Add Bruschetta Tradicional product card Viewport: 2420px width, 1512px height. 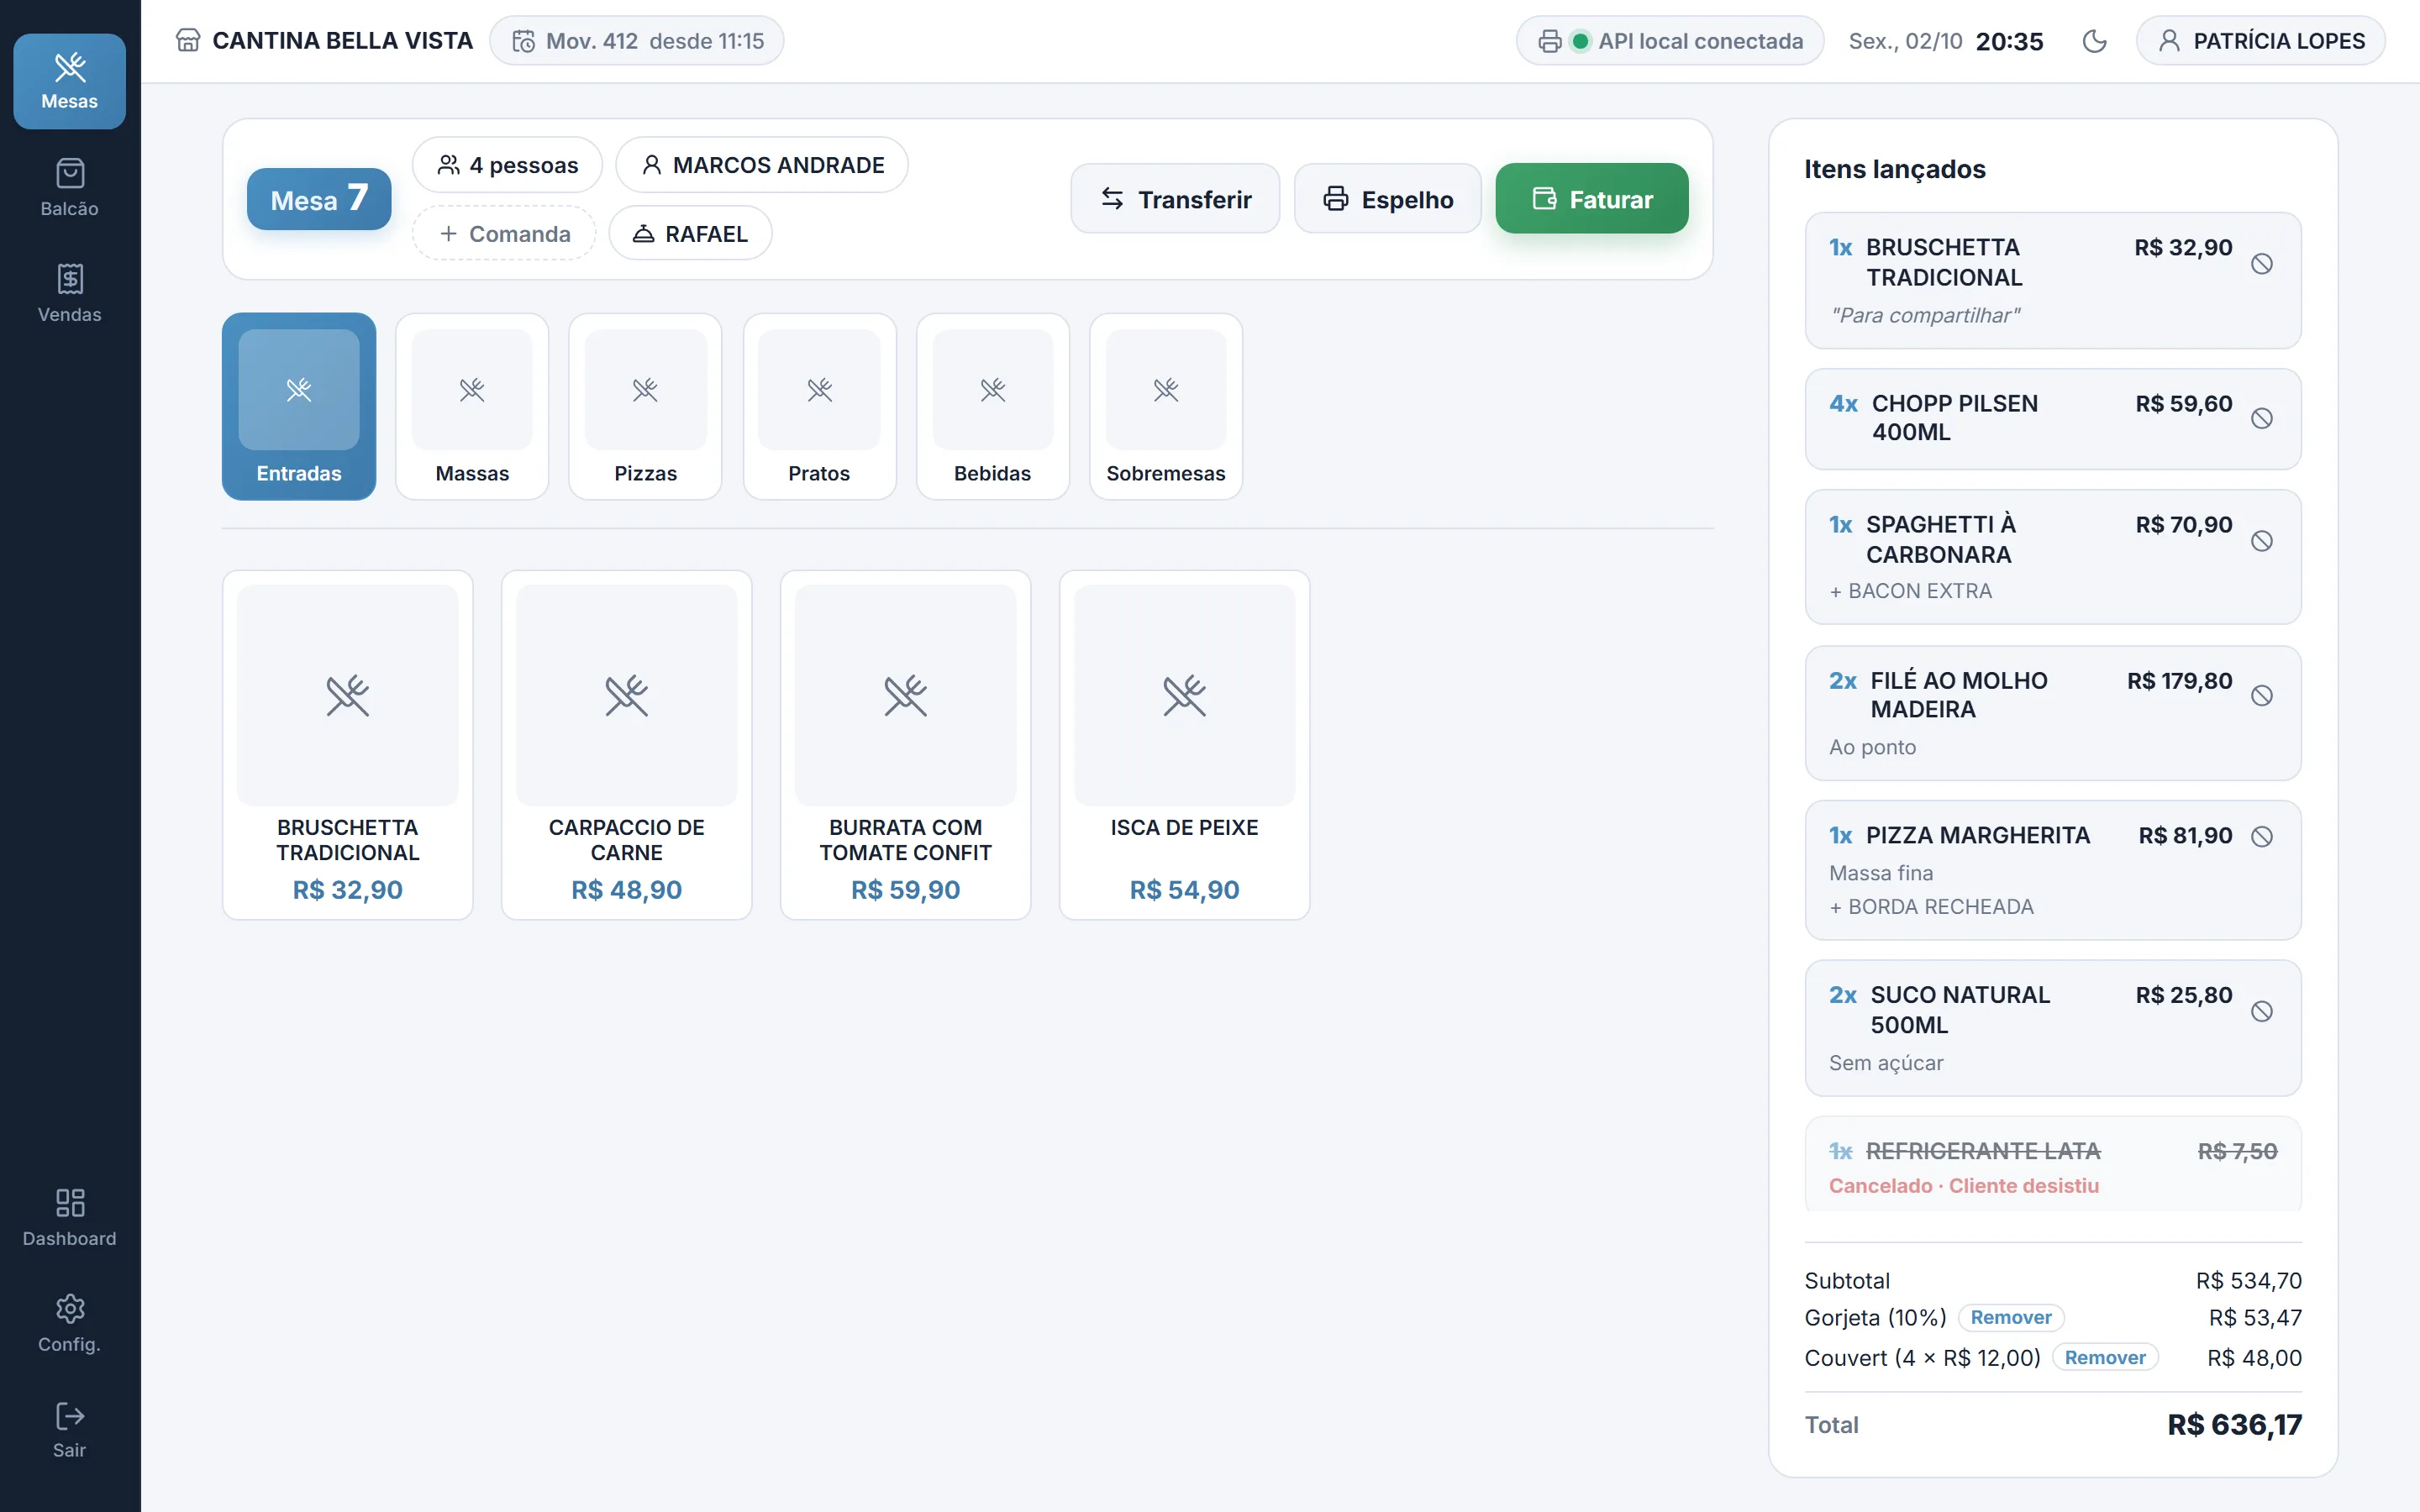click(x=347, y=745)
